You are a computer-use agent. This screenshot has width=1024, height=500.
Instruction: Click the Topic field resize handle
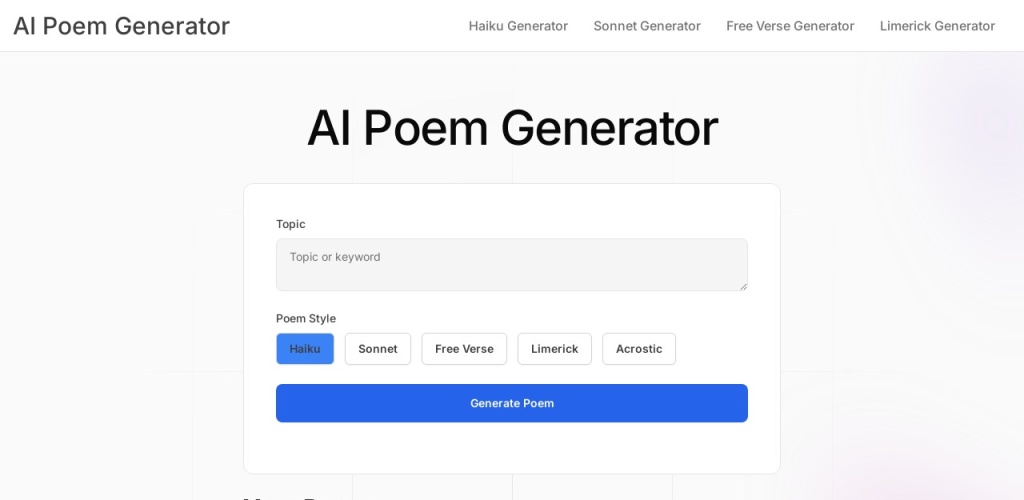(742, 286)
